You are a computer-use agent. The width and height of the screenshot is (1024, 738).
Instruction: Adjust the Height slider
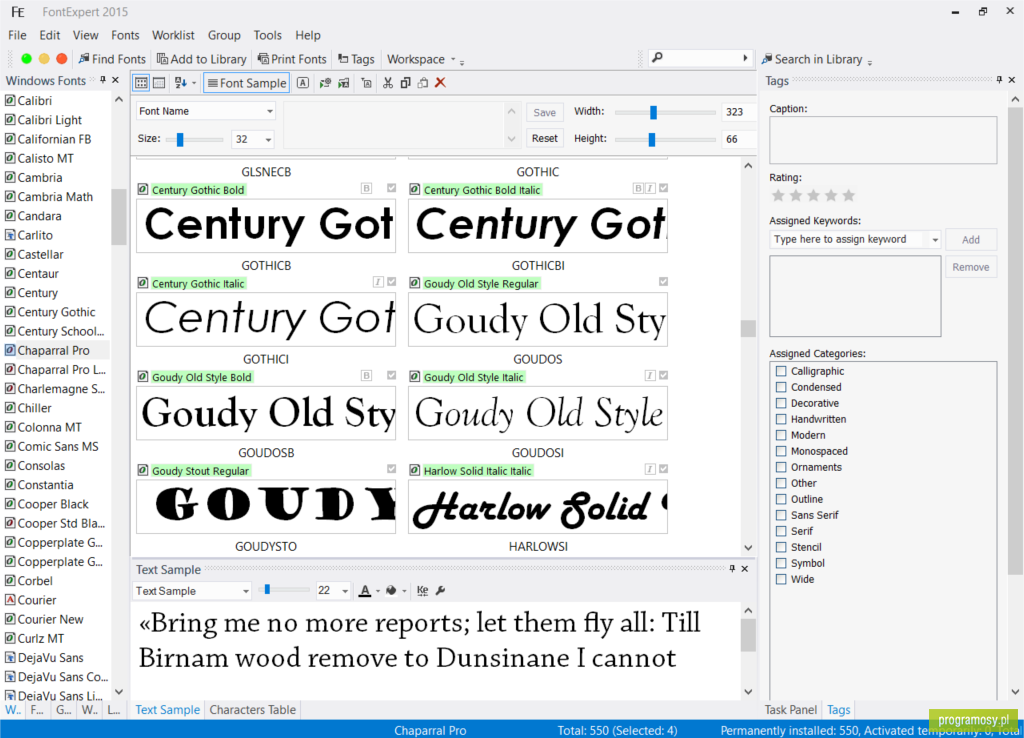(x=651, y=139)
